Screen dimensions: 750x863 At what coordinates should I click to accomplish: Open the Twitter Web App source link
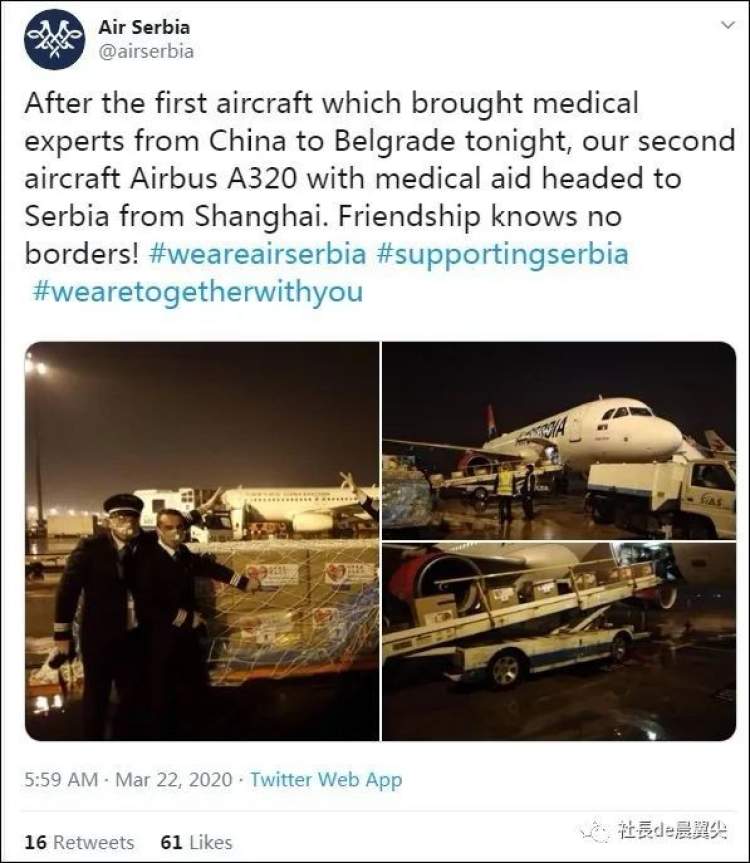click(326, 779)
